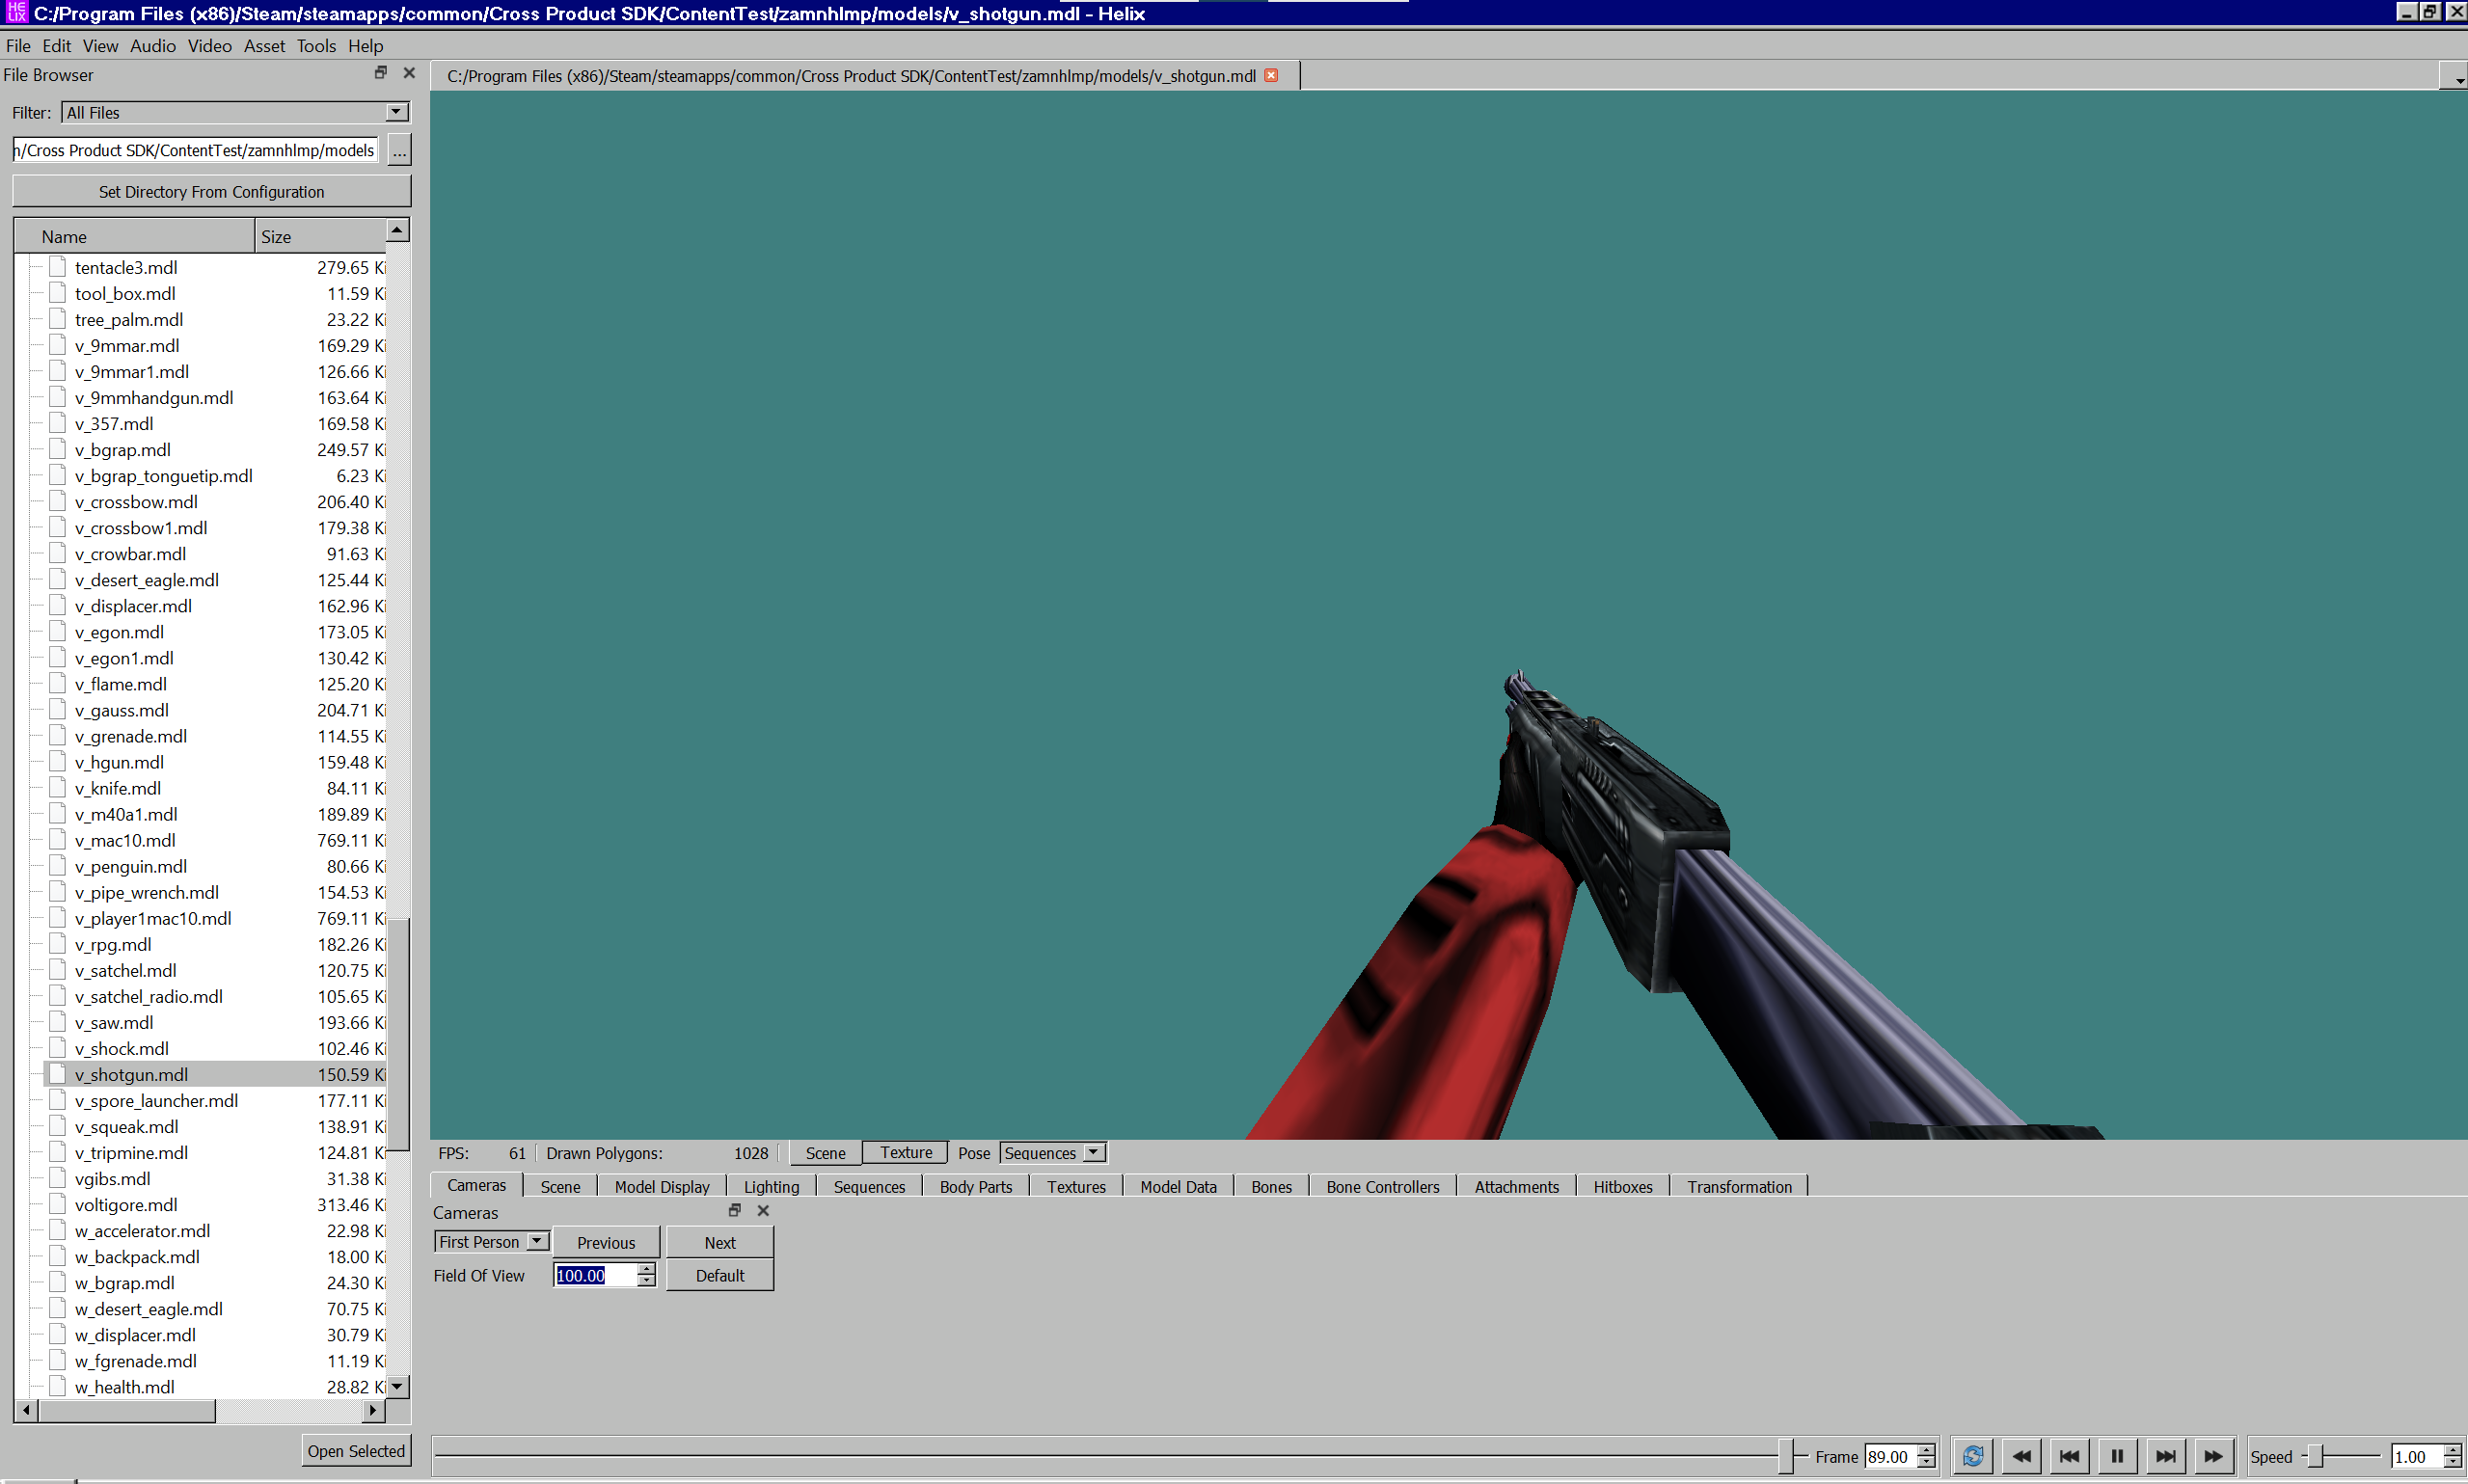2468x1484 pixels.
Task: Increase Field Of View stepper value
Action: click(x=647, y=1269)
